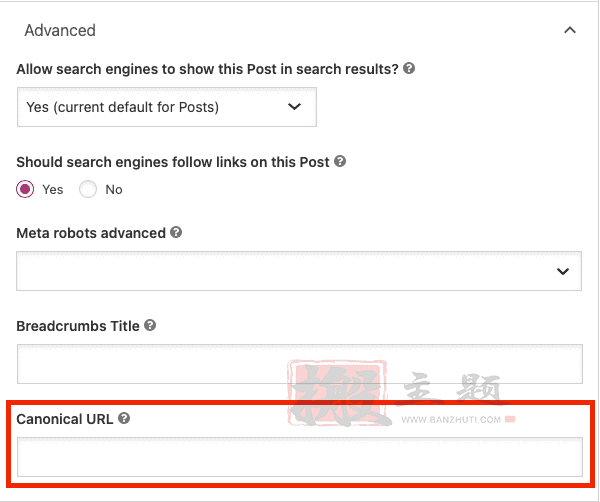
Task: Collapse the Advanced section with the chevron
Action: [570, 30]
